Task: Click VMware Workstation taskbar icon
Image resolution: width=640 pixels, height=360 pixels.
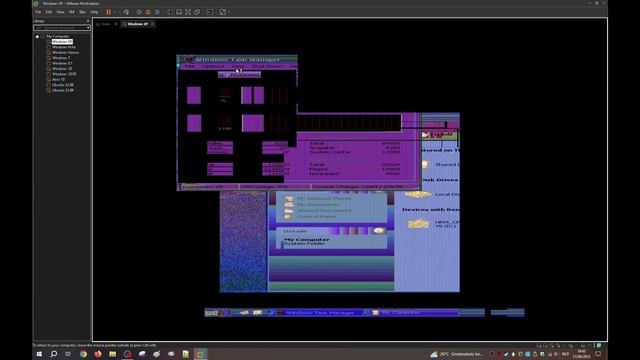Action: (200, 354)
